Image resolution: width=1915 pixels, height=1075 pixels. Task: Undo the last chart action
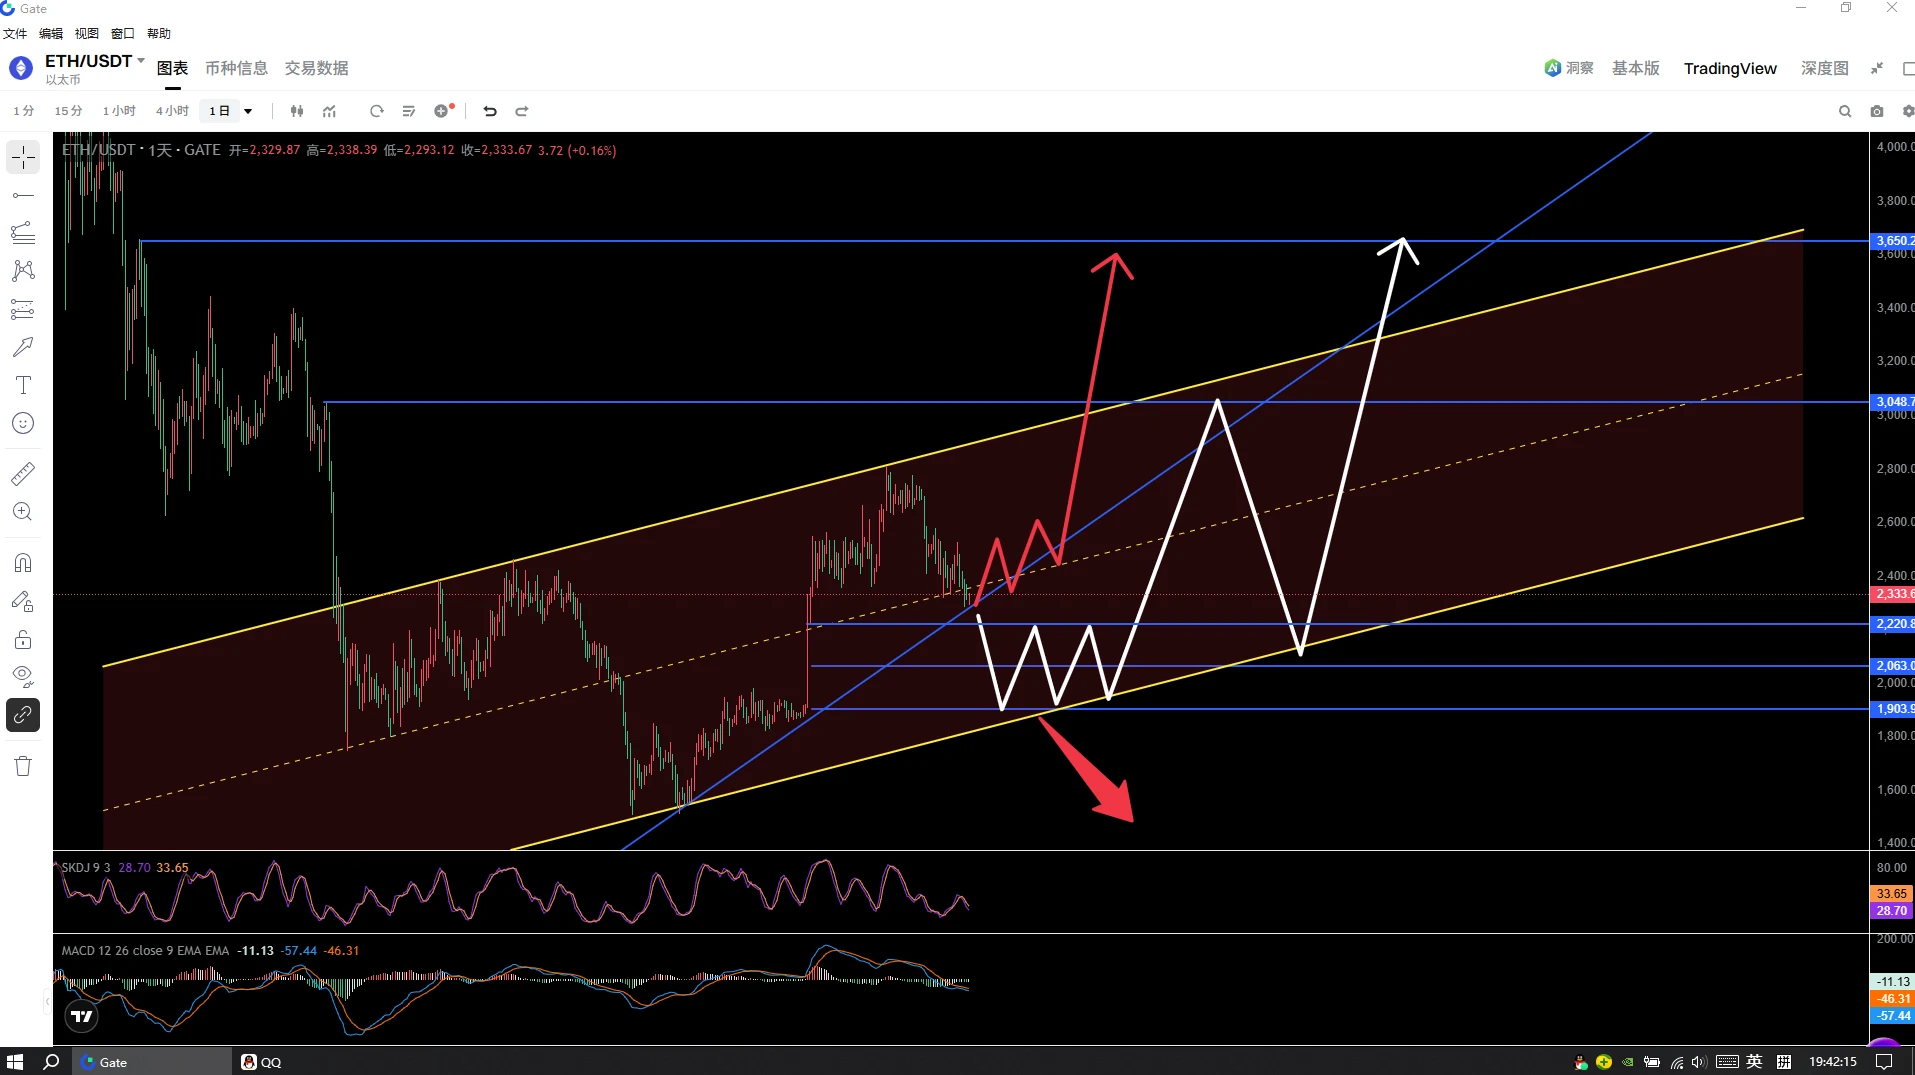pos(490,111)
